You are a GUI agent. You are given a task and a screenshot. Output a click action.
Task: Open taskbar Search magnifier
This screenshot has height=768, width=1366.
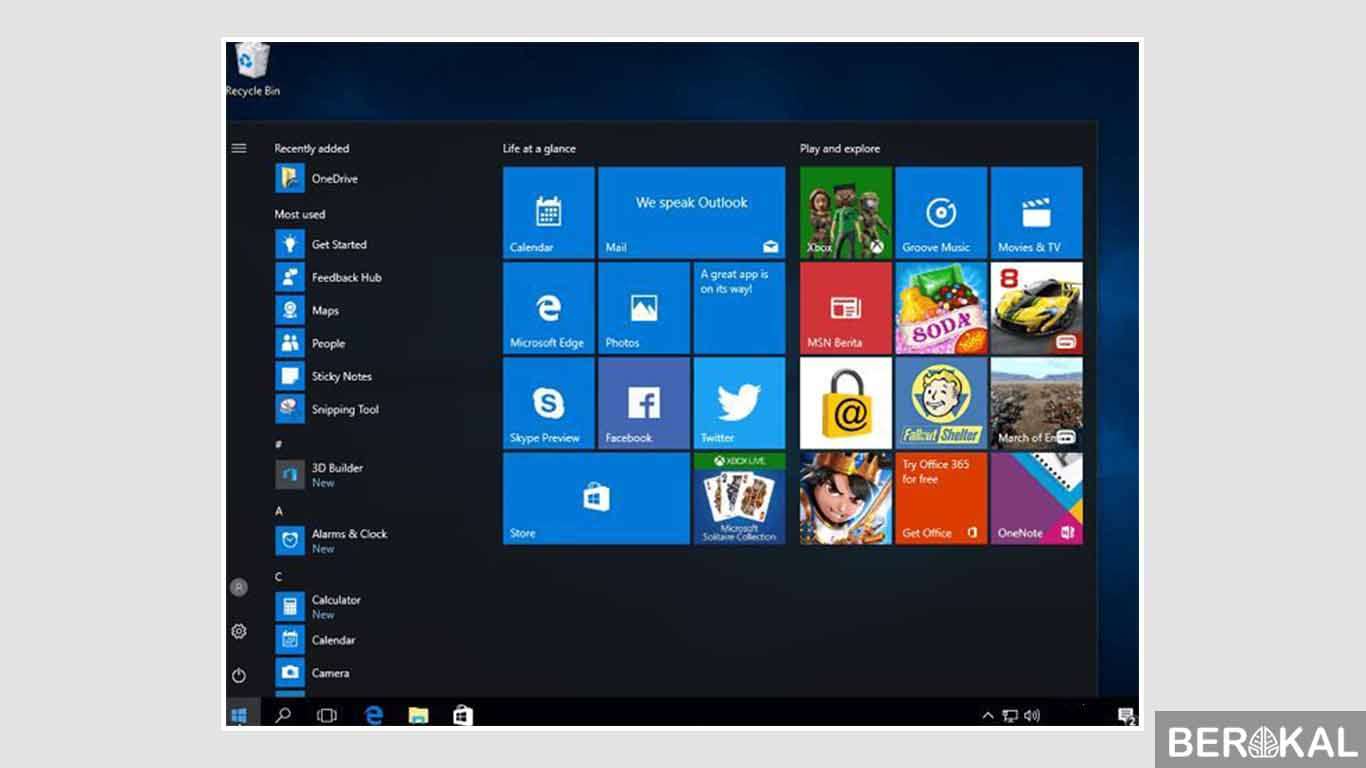tap(283, 714)
